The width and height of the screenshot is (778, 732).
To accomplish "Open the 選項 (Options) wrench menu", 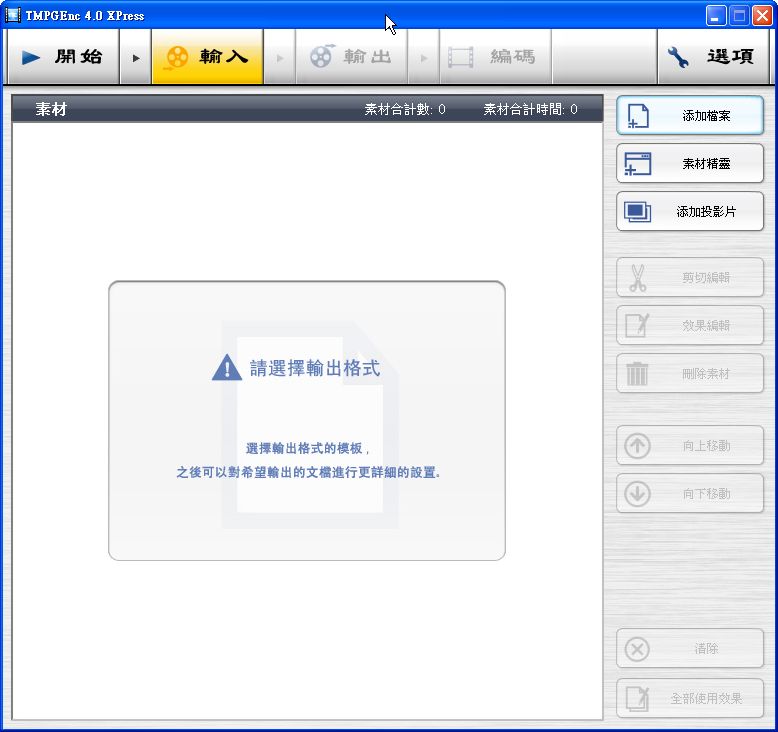I will coord(713,57).
